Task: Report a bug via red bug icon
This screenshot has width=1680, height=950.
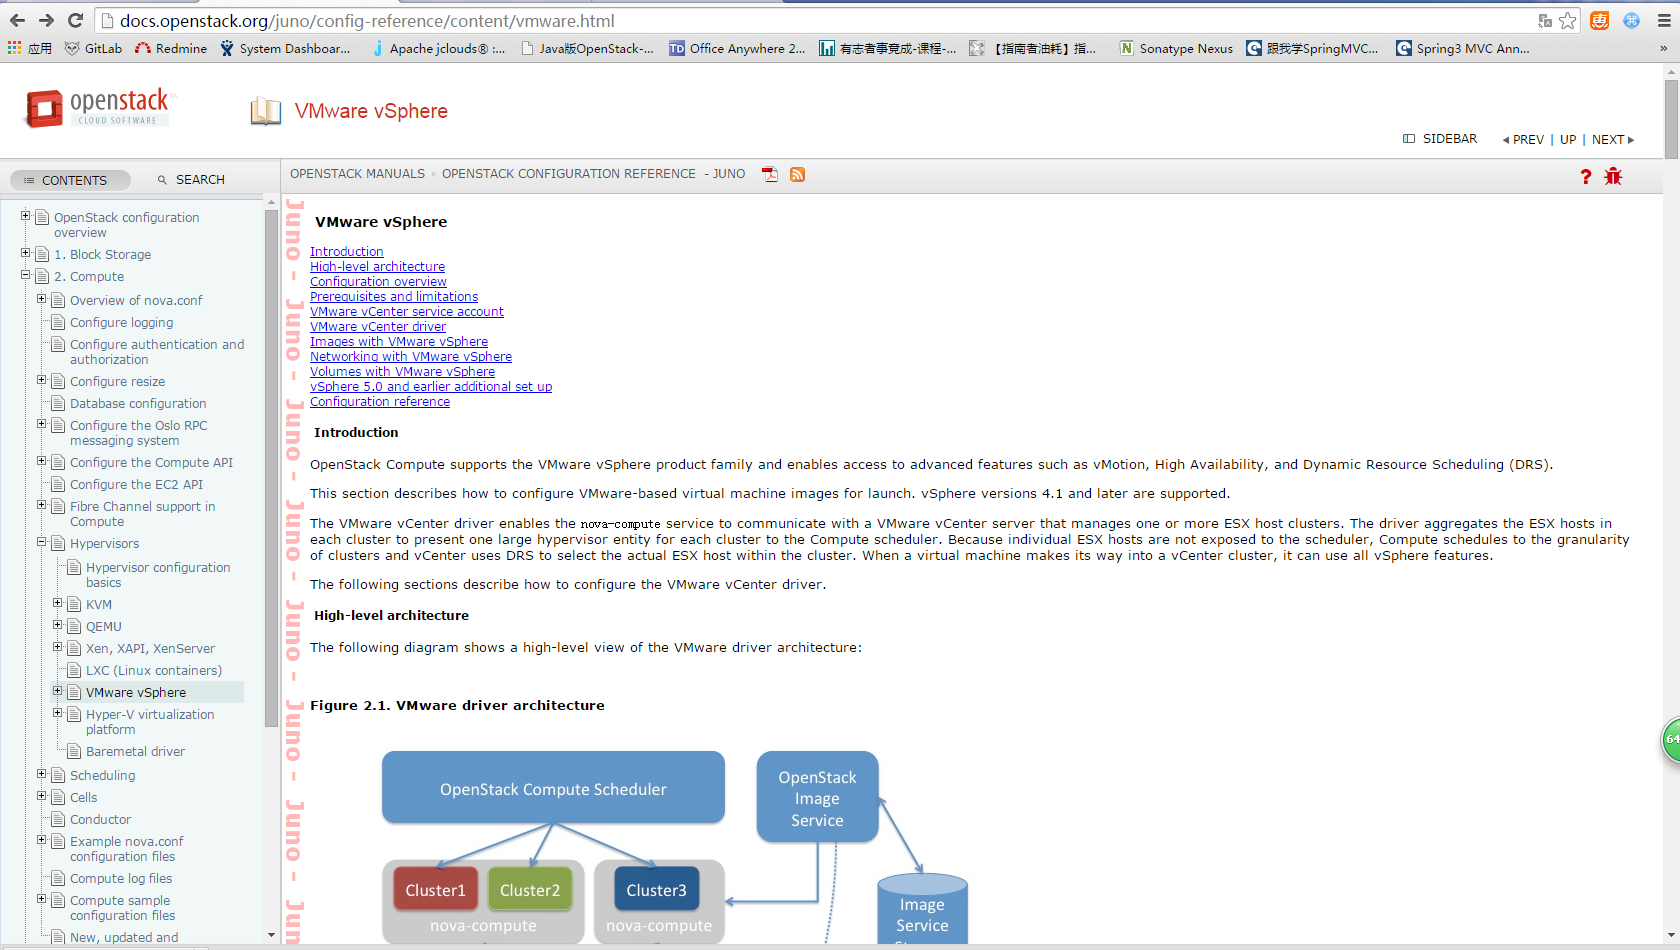Action: point(1613,177)
